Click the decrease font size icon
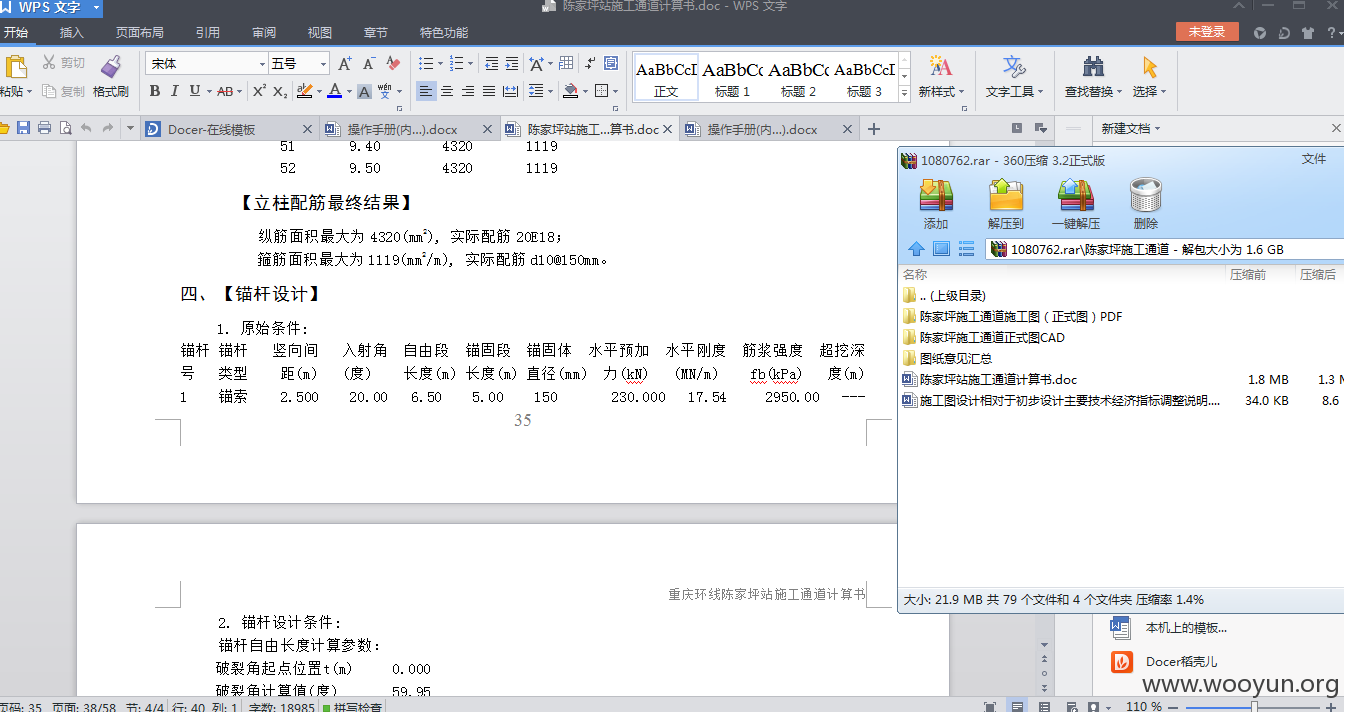The image size is (1348, 713). 368,63
